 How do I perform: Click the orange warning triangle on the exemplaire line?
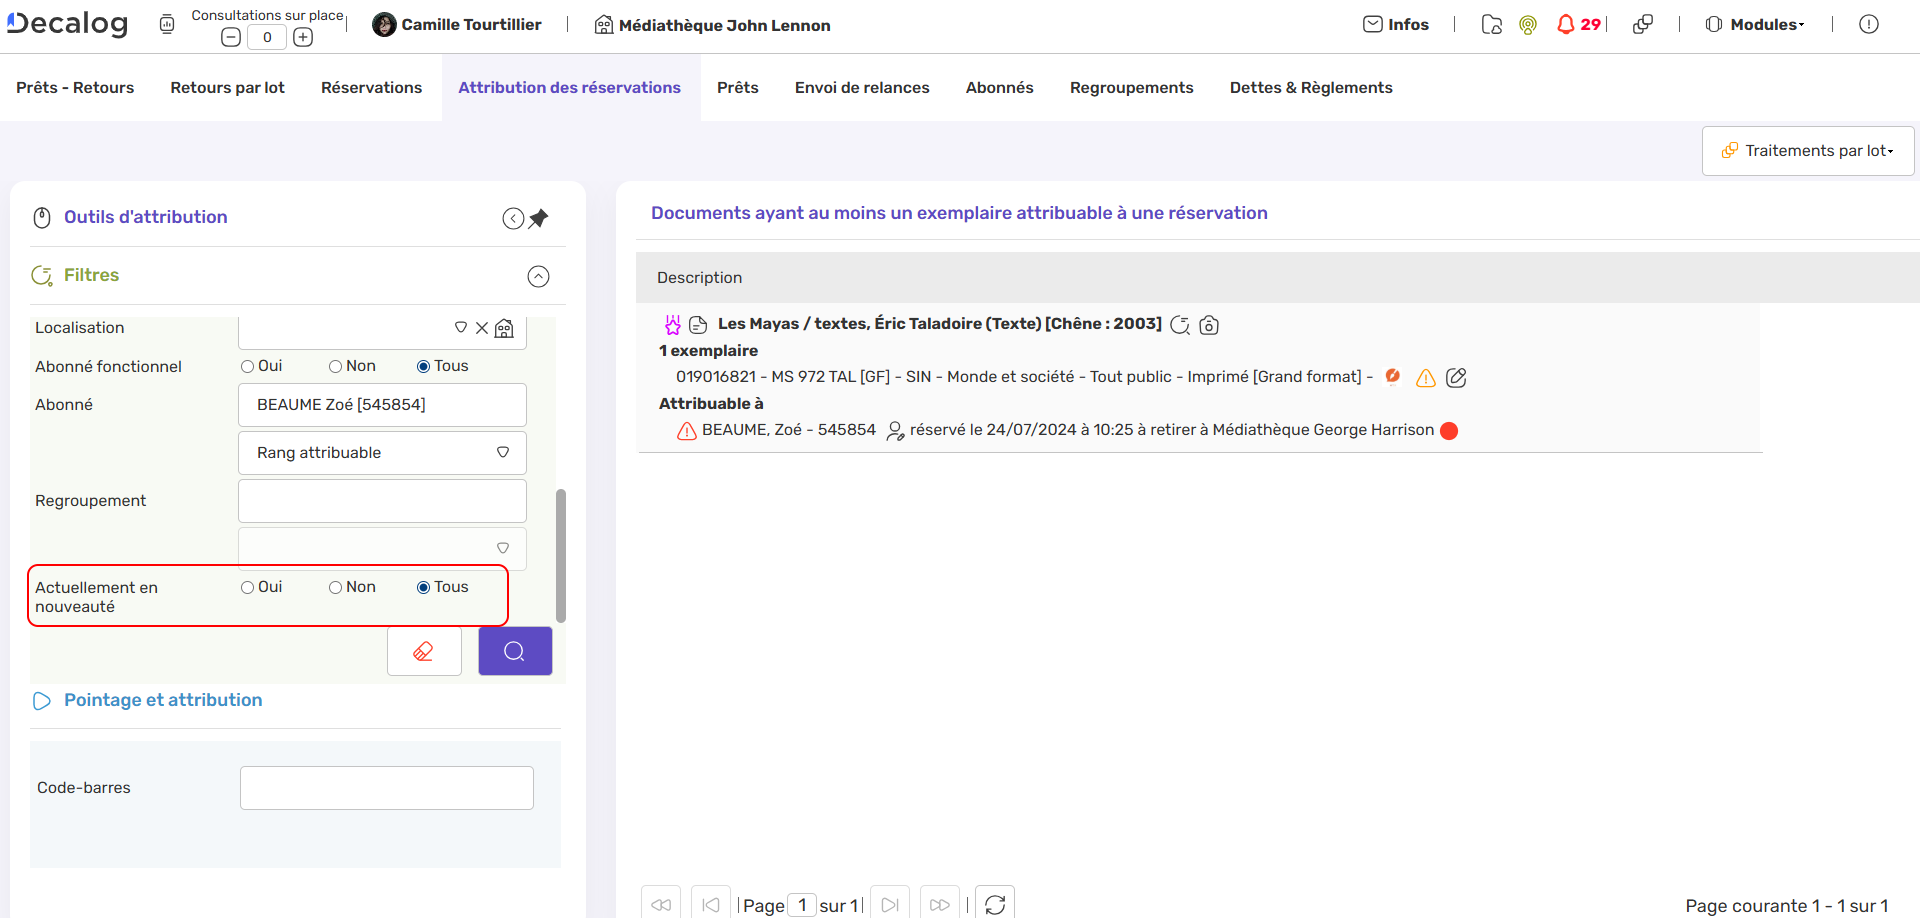pos(1425,378)
